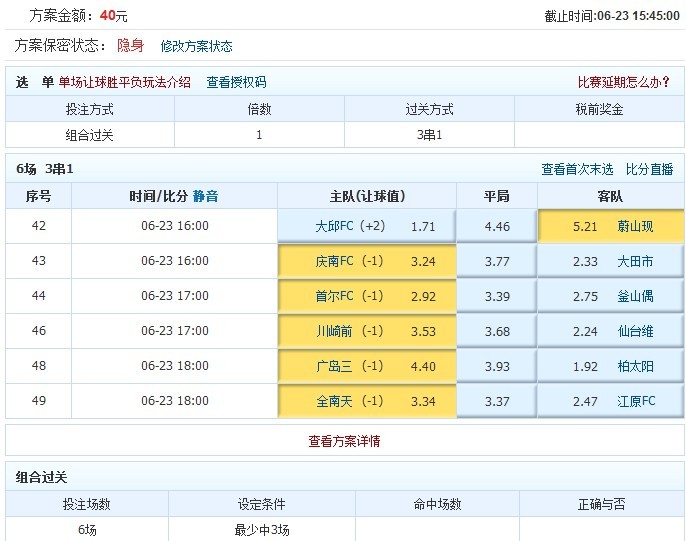This screenshot has height=541, width=686.
Task: Expand 查看方案详情 plan details
Action: coord(344,440)
